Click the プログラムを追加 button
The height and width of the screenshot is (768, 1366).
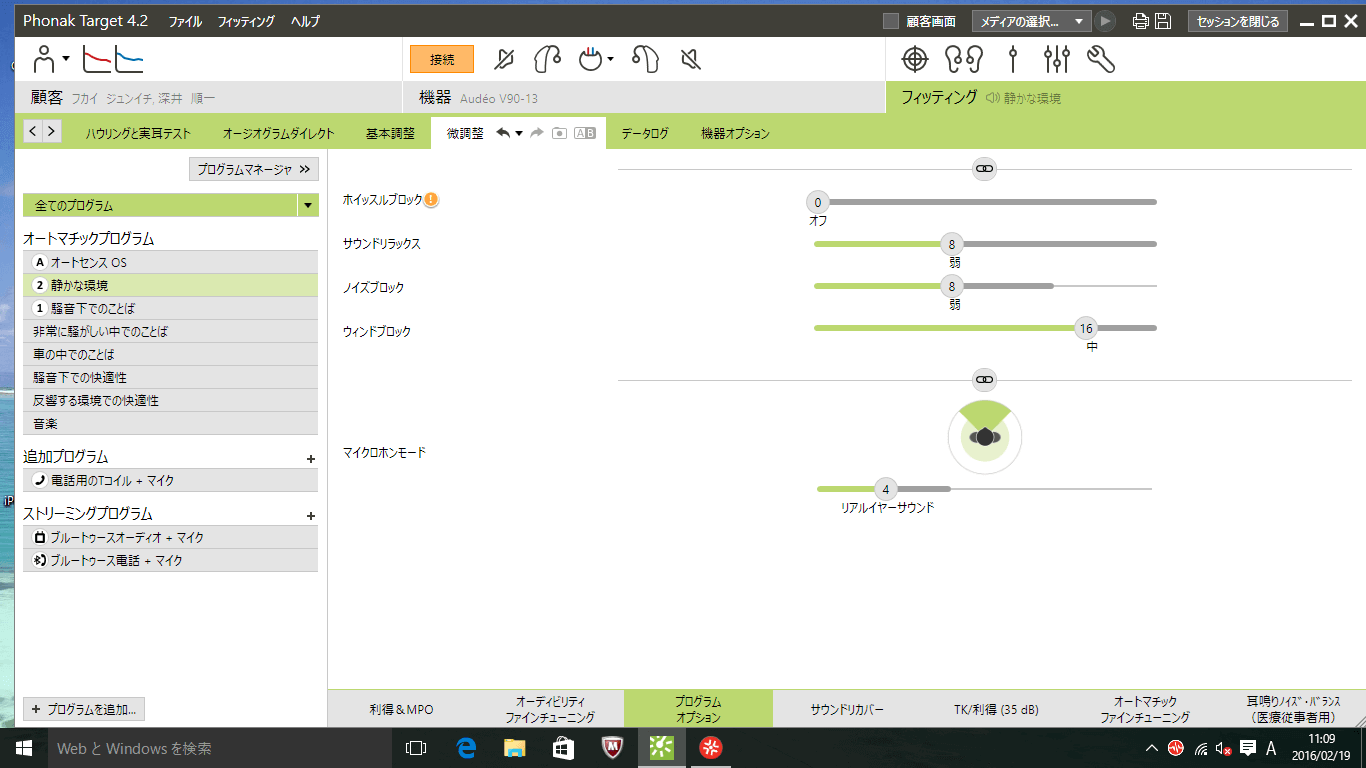[x=84, y=709]
